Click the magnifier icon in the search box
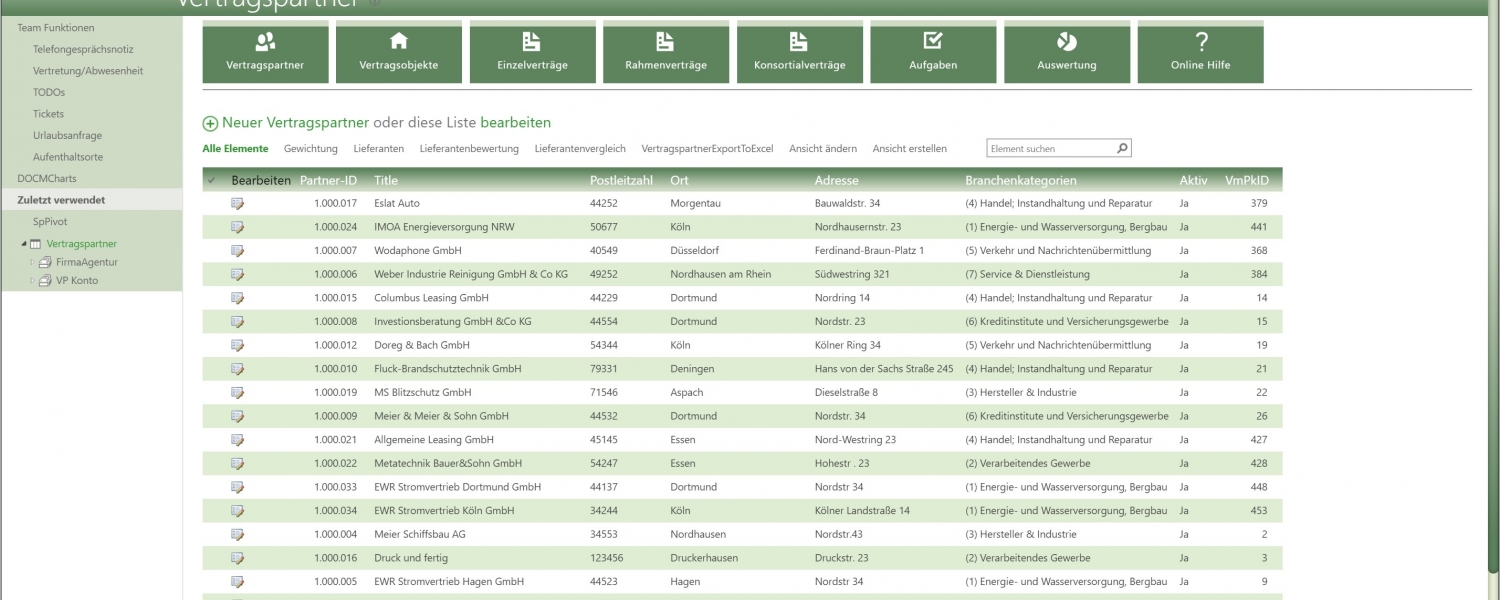 click(x=1122, y=149)
